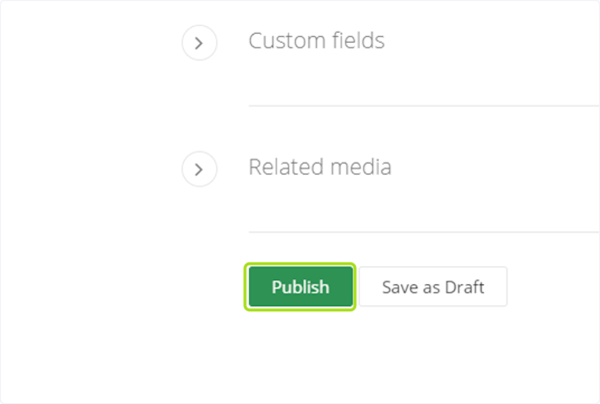The width and height of the screenshot is (600, 404).
Task: Open the Related media heading
Action: (320, 167)
